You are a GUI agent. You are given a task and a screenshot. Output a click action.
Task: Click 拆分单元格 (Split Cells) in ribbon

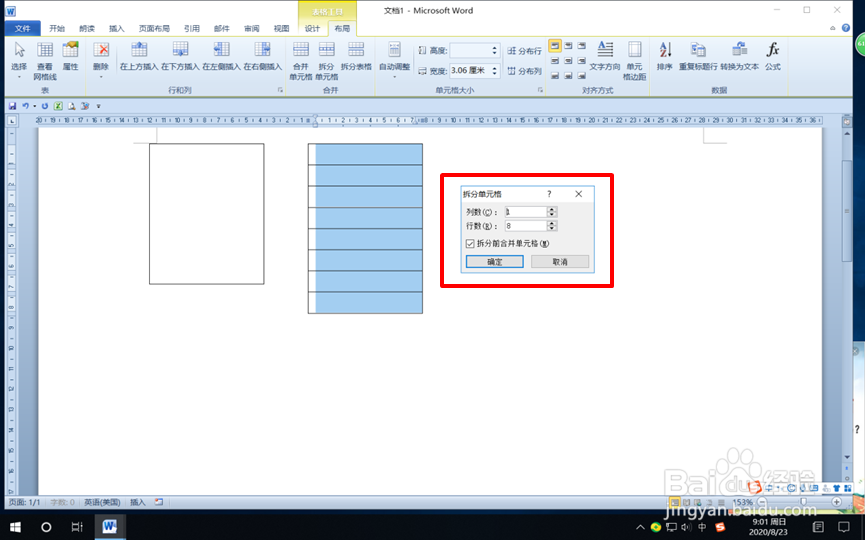click(327, 61)
